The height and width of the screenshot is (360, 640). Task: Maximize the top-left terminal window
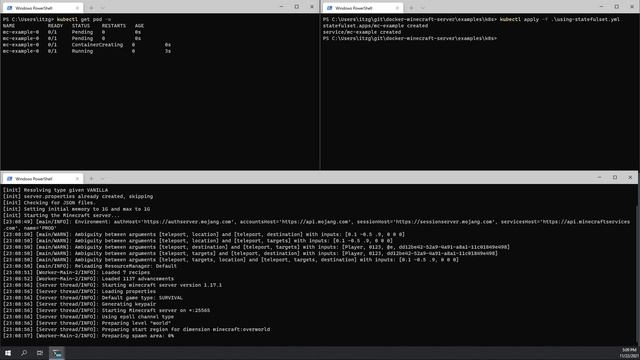(x=297, y=7)
